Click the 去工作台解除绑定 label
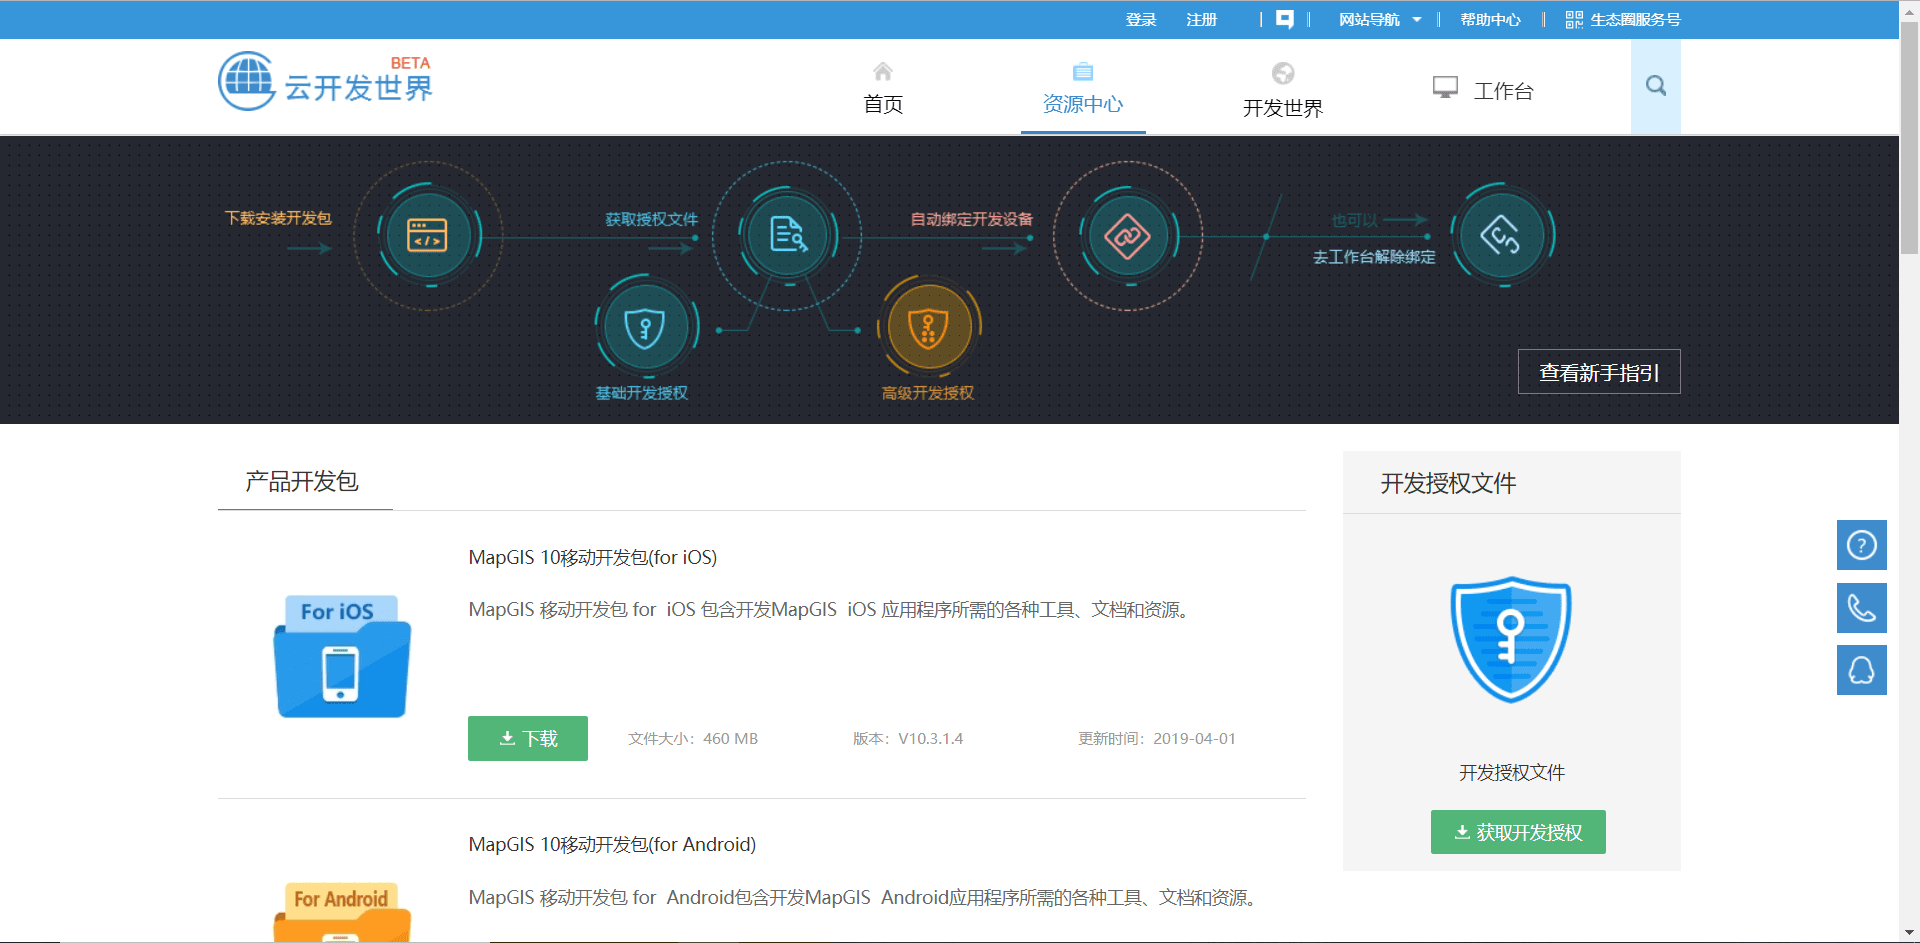 (1374, 257)
